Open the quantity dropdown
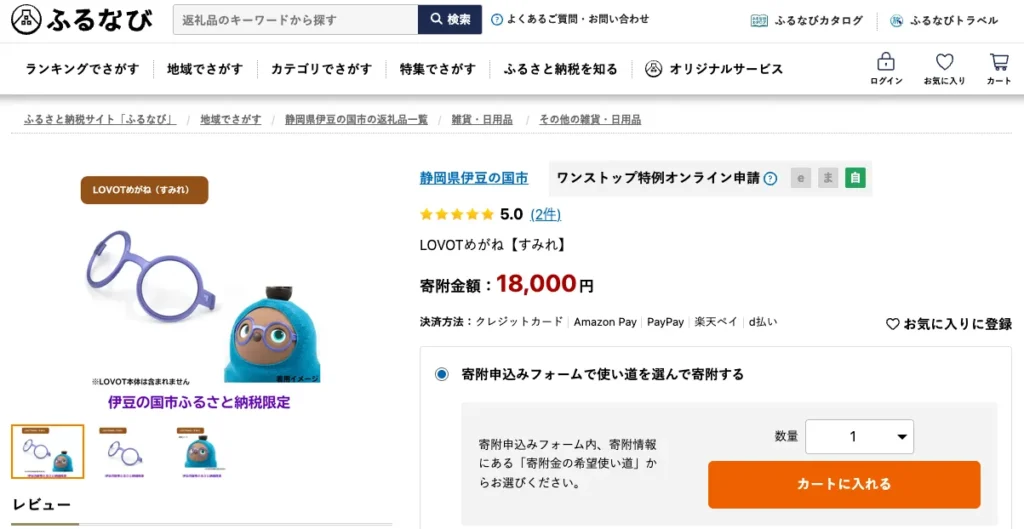Viewport: 1024px width, 529px height. [859, 436]
